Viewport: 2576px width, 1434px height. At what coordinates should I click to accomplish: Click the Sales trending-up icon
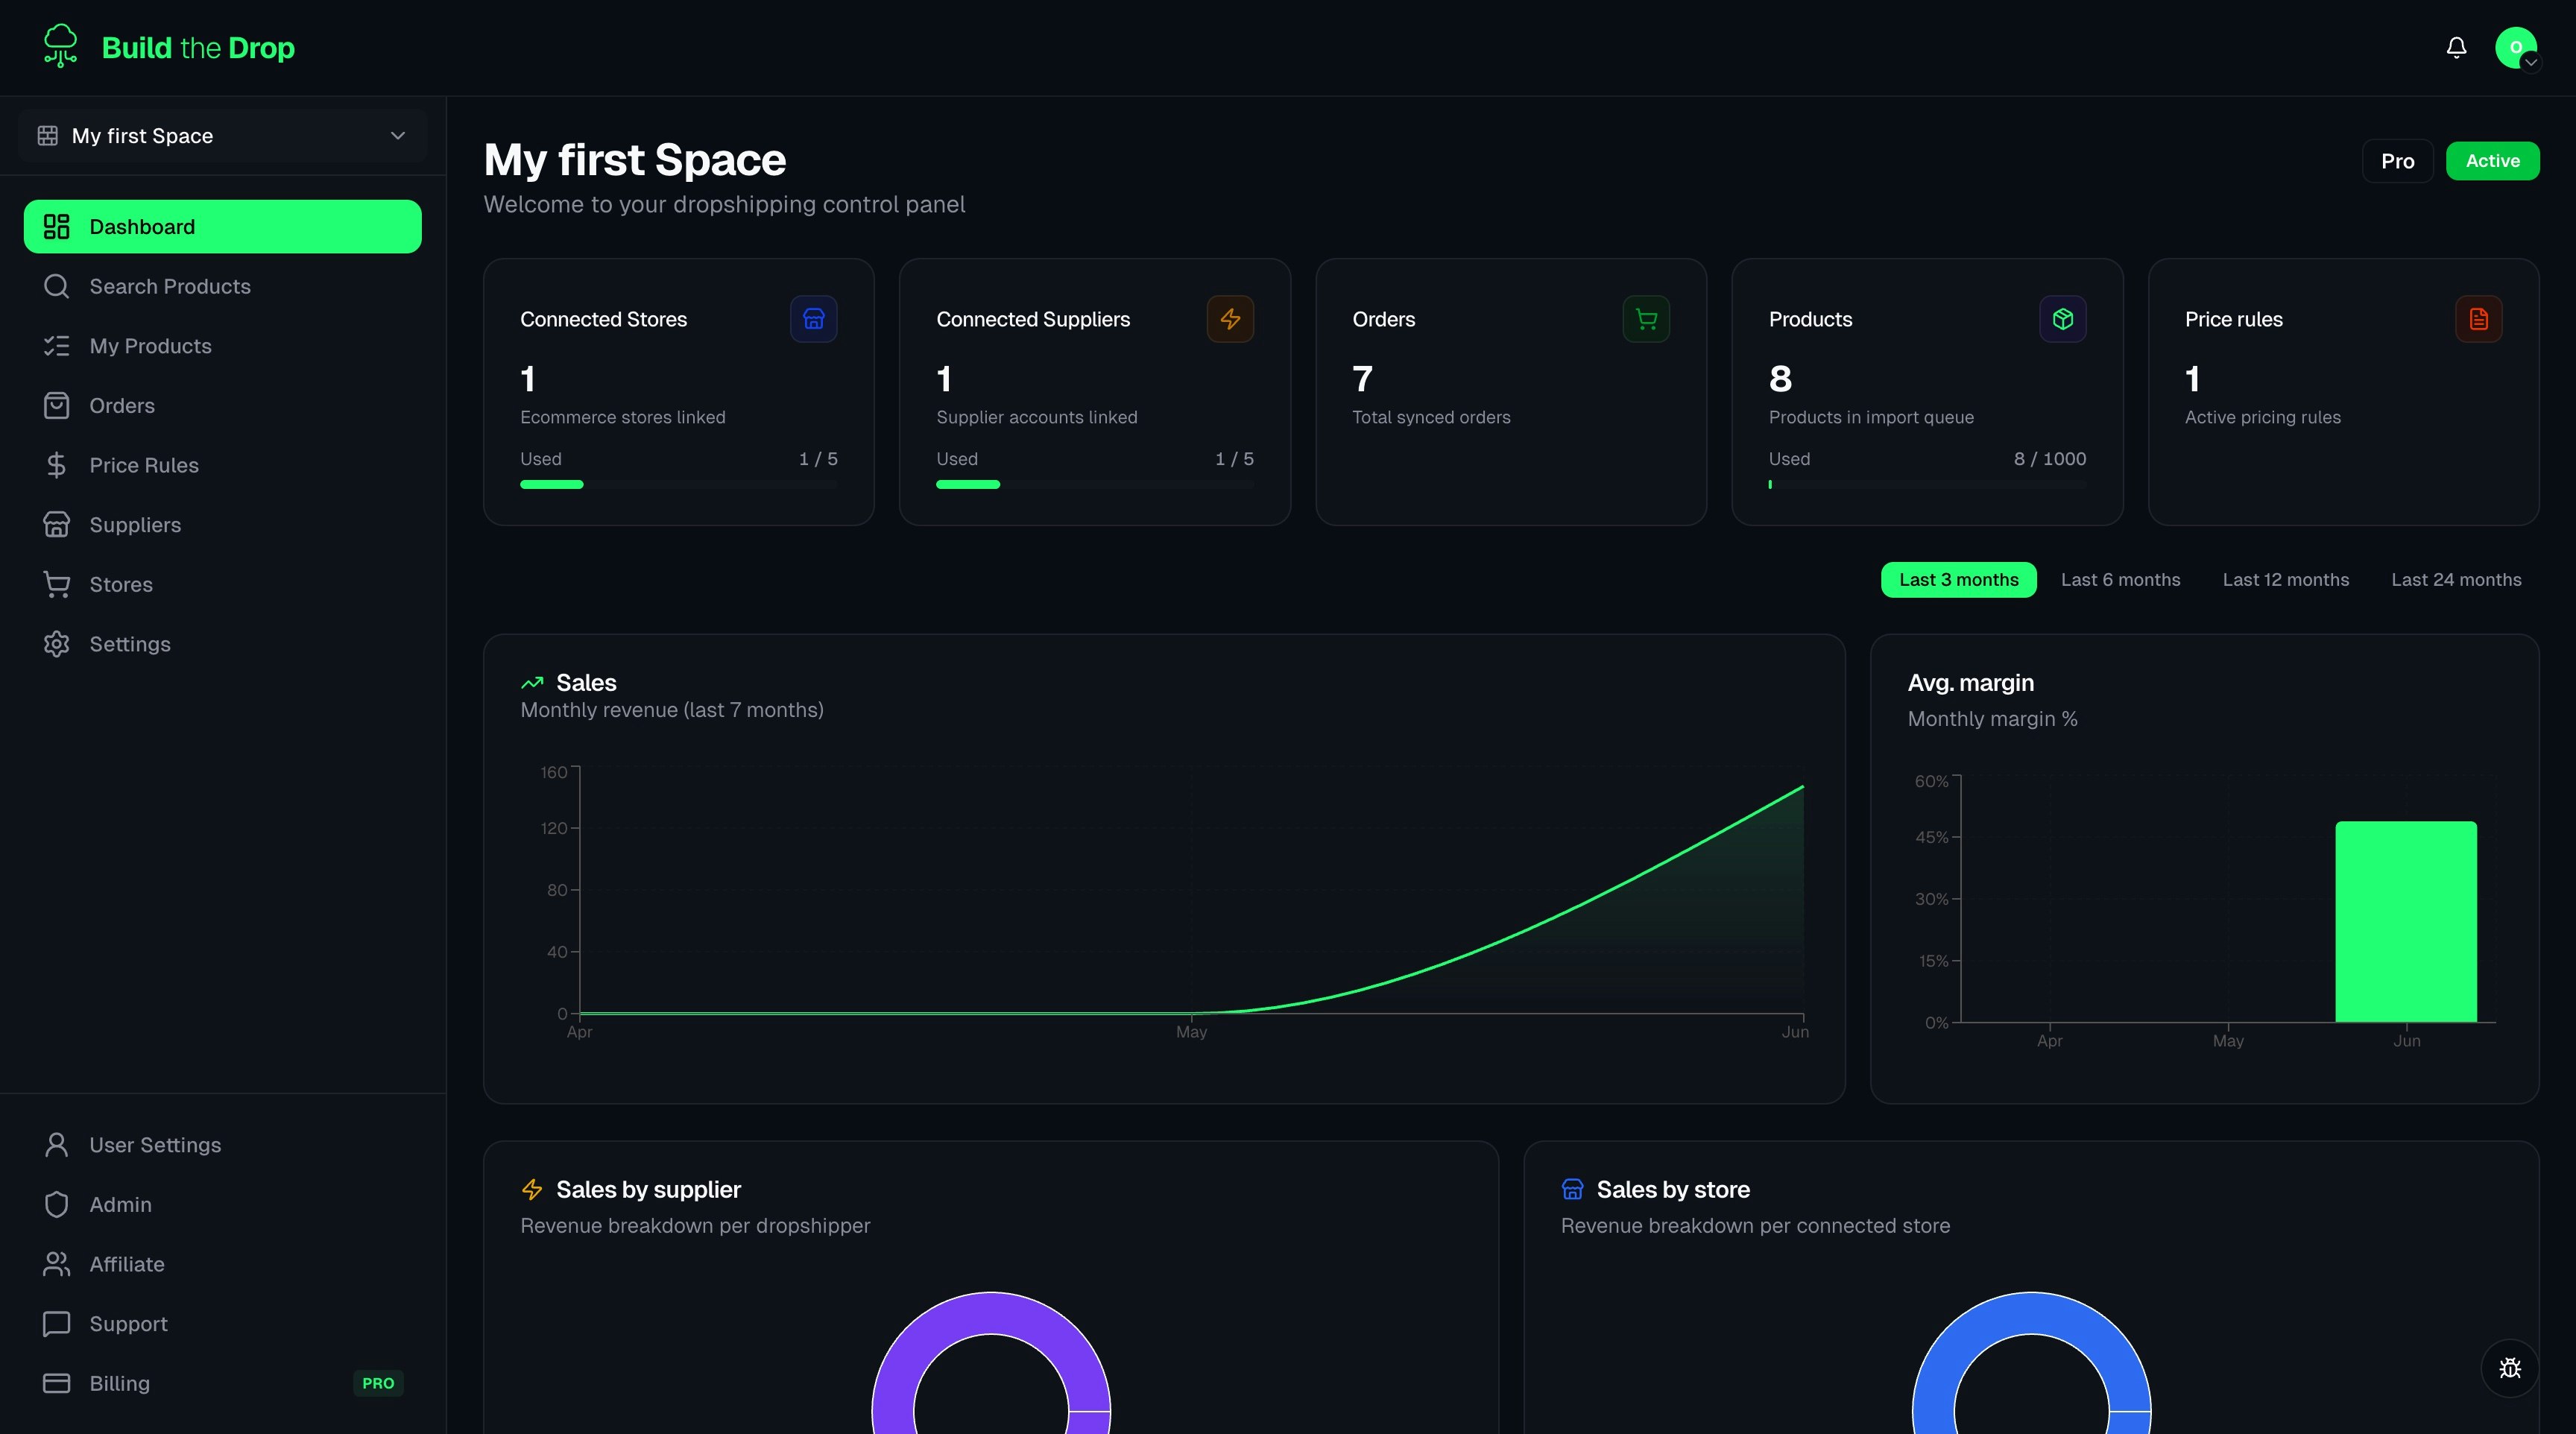tap(532, 683)
